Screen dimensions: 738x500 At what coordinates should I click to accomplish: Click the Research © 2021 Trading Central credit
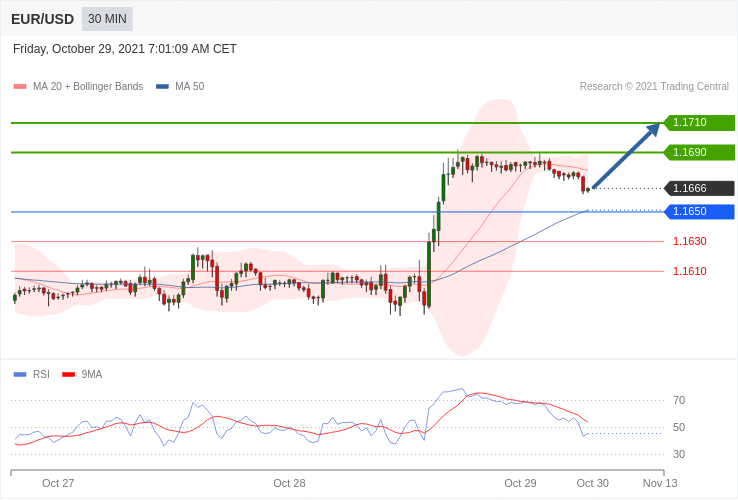(x=654, y=87)
